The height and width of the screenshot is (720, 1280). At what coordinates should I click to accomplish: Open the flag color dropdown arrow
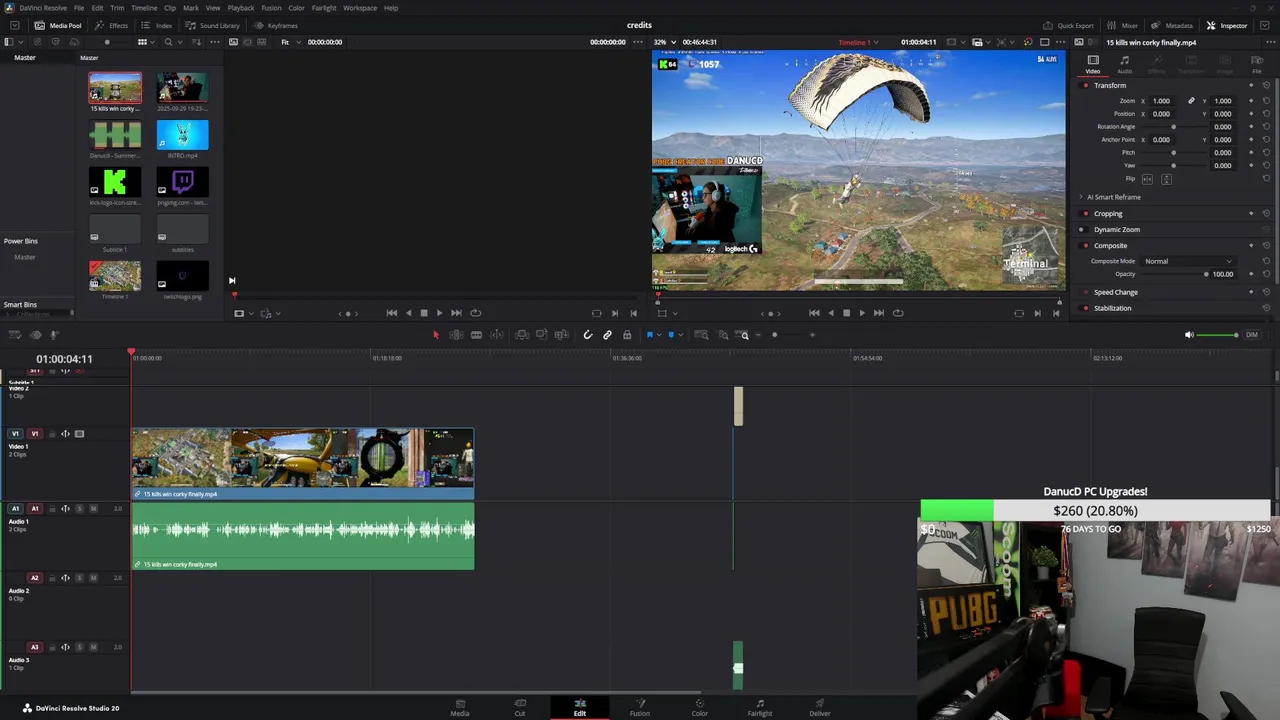(x=659, y=335)
